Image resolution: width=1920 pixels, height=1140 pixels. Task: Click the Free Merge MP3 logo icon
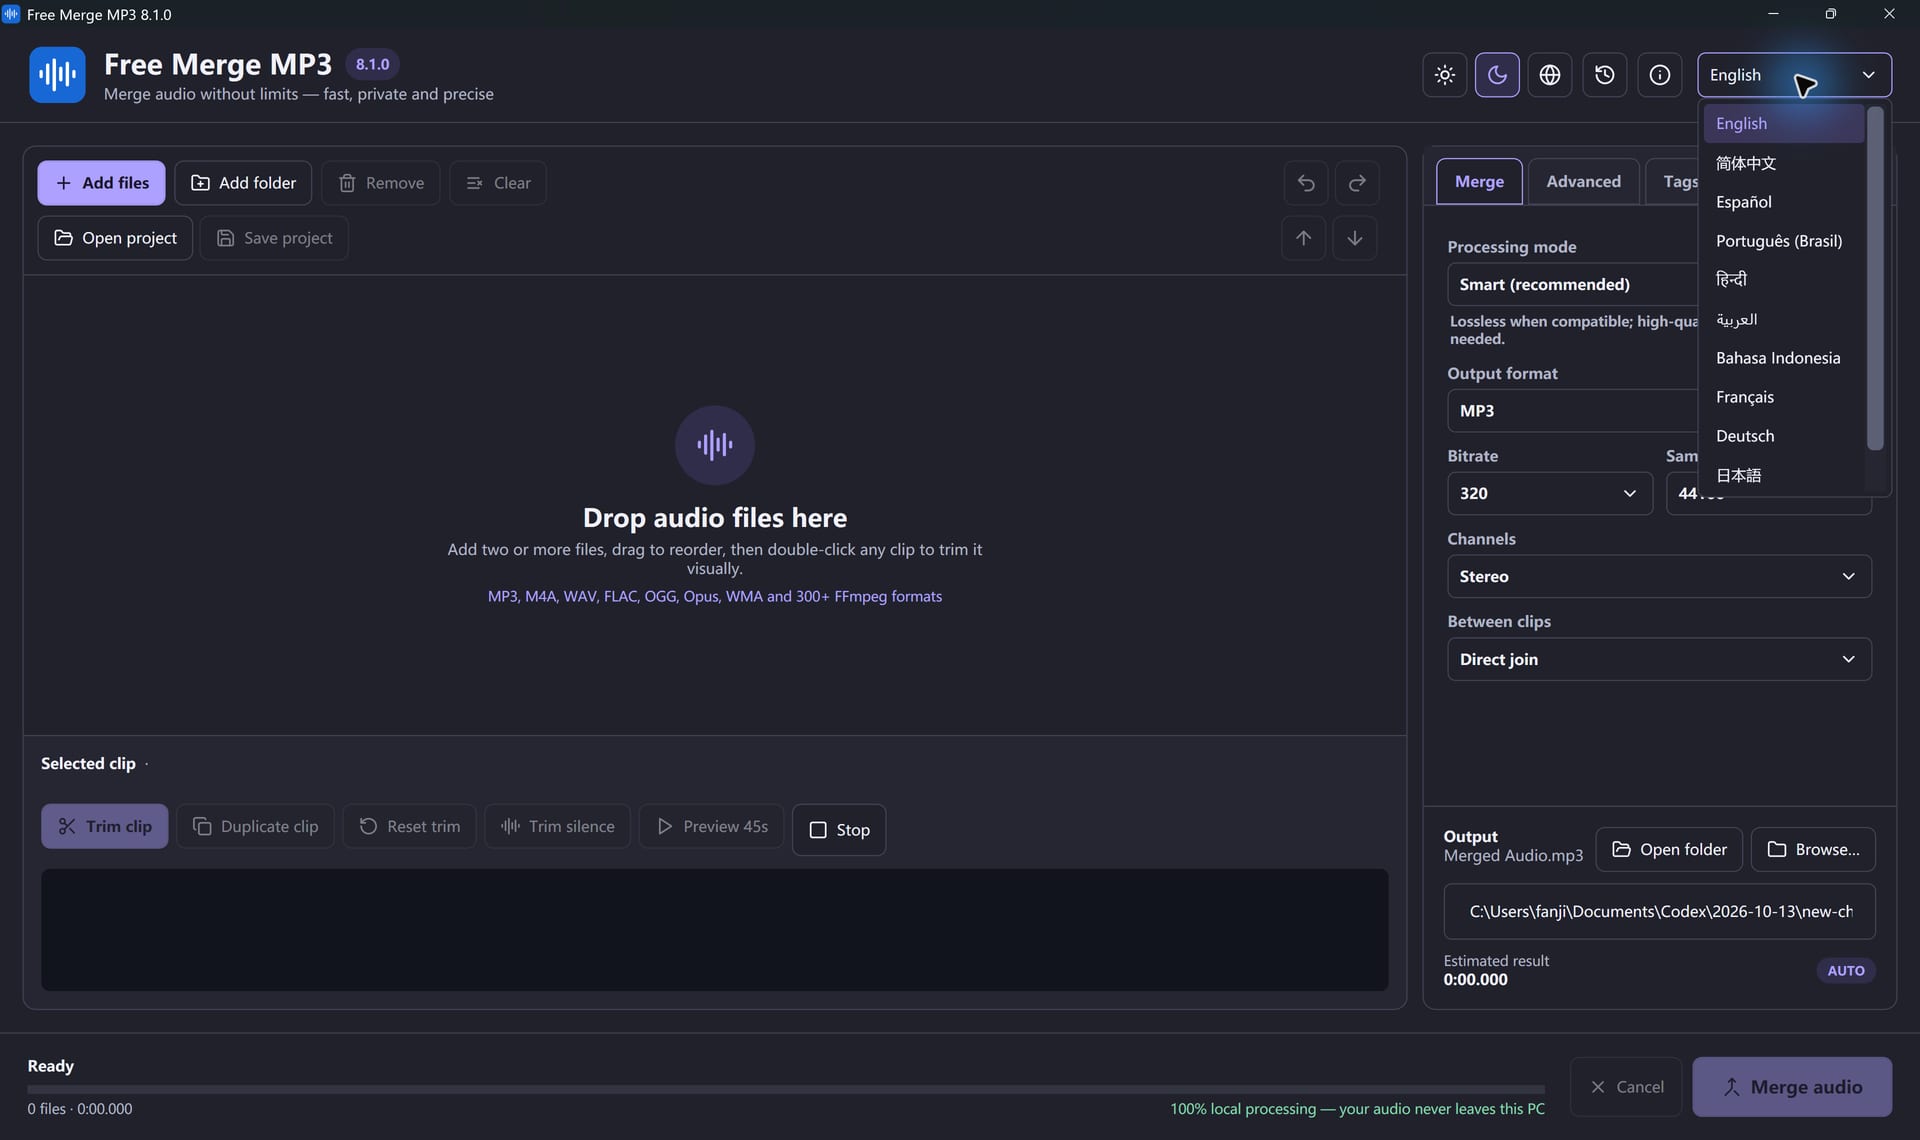point(57,75)
